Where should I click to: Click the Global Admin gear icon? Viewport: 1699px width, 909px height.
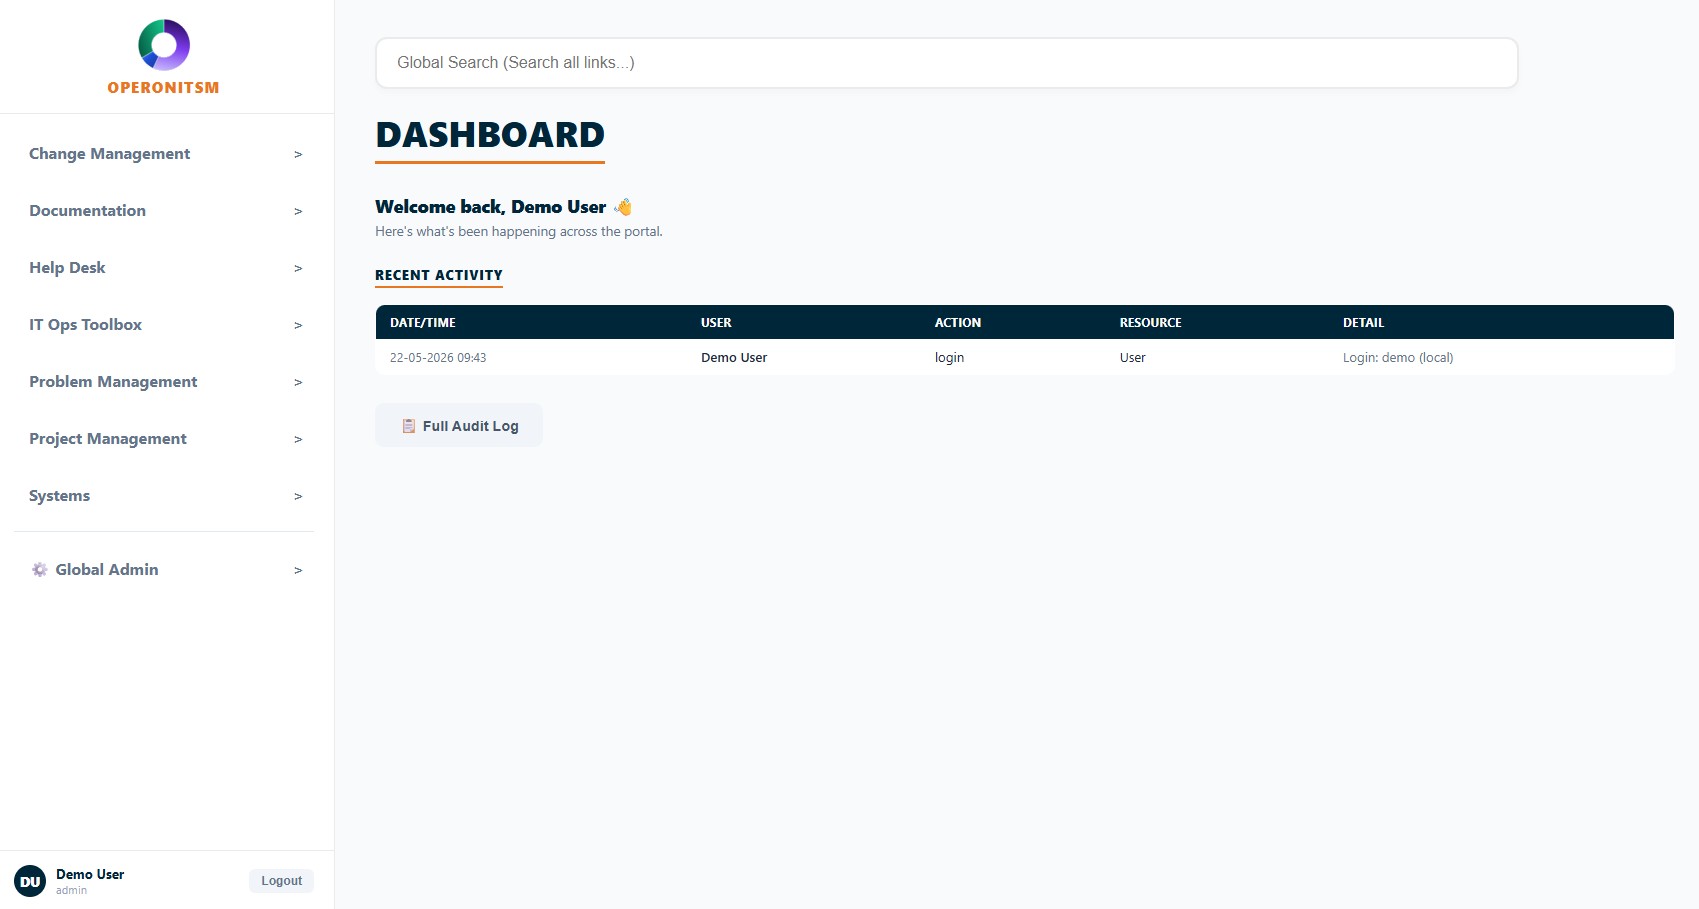point(40,570)
